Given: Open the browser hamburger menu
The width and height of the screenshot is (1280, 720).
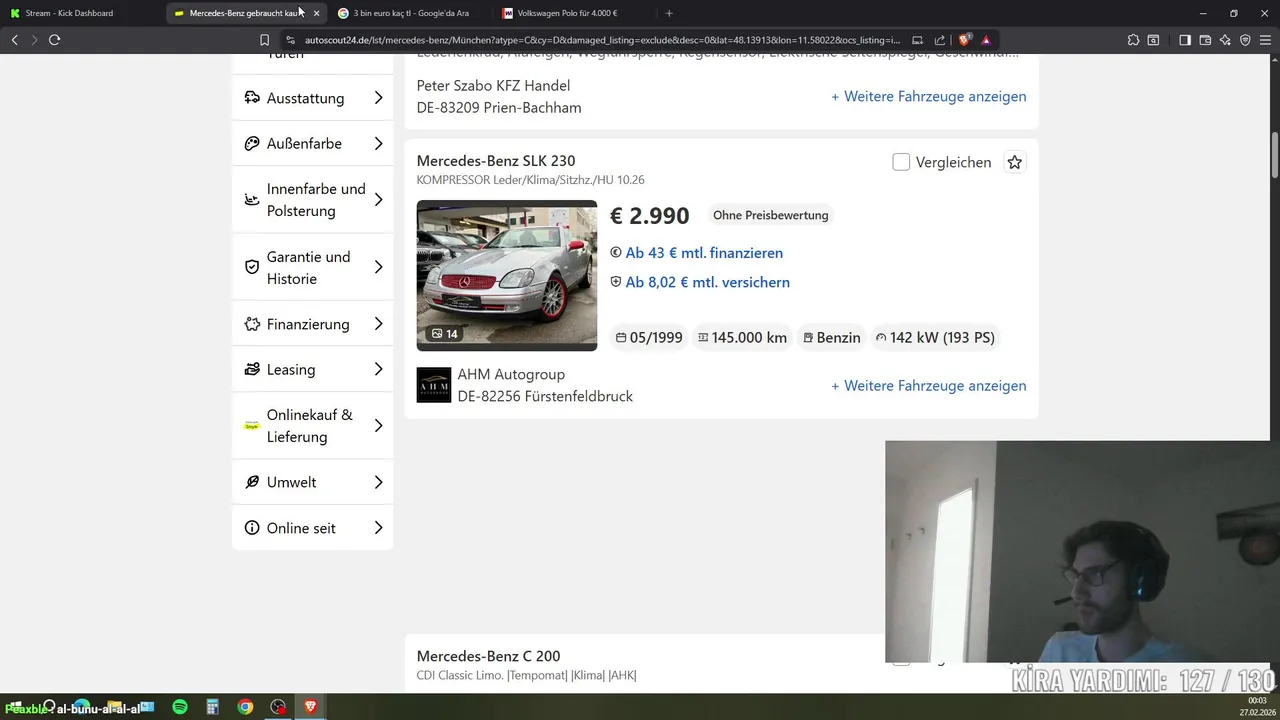Looking at the screenshot, I should [x=1266, y=40].
